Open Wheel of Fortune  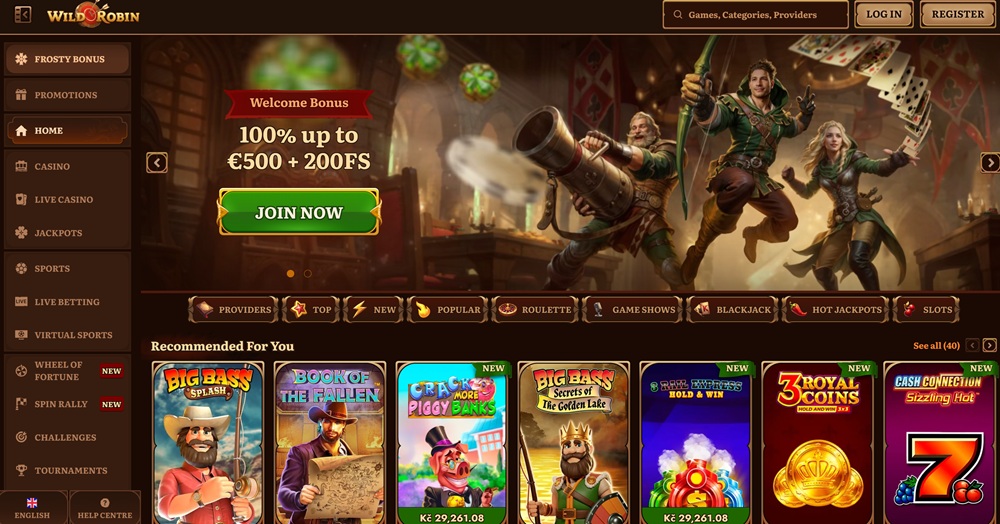click(67, 370)
